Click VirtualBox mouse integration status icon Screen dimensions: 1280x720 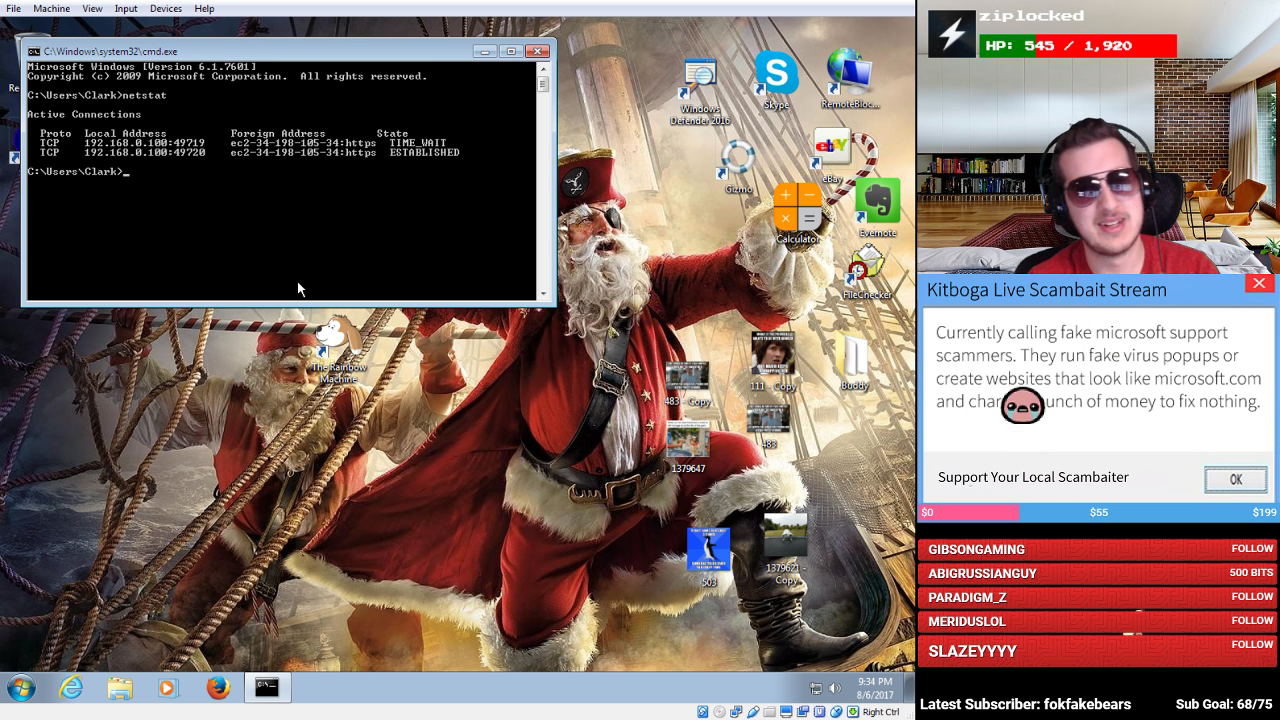[837, 712]
